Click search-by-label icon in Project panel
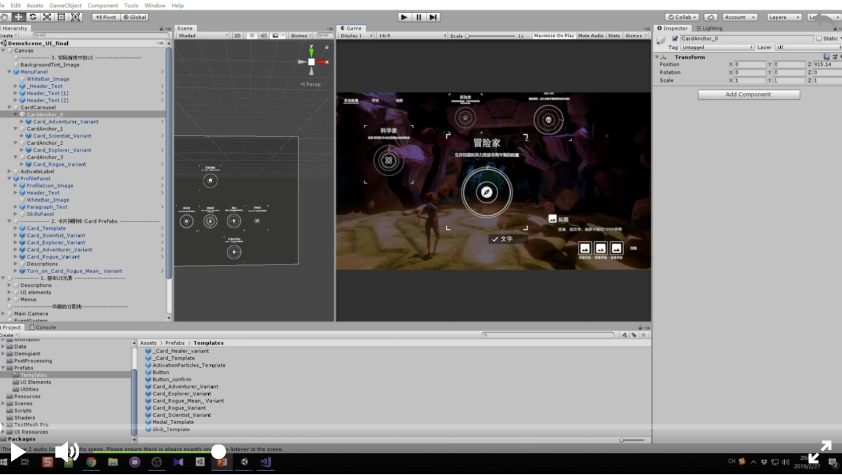The image size is (842, 475). 634,335
